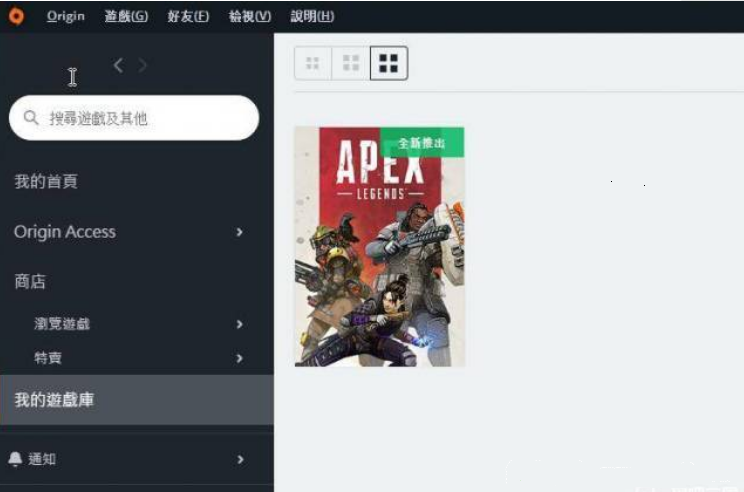Switch to medium tile view
The height and width of the screenshot is (492, 744).
coord(351,63)
